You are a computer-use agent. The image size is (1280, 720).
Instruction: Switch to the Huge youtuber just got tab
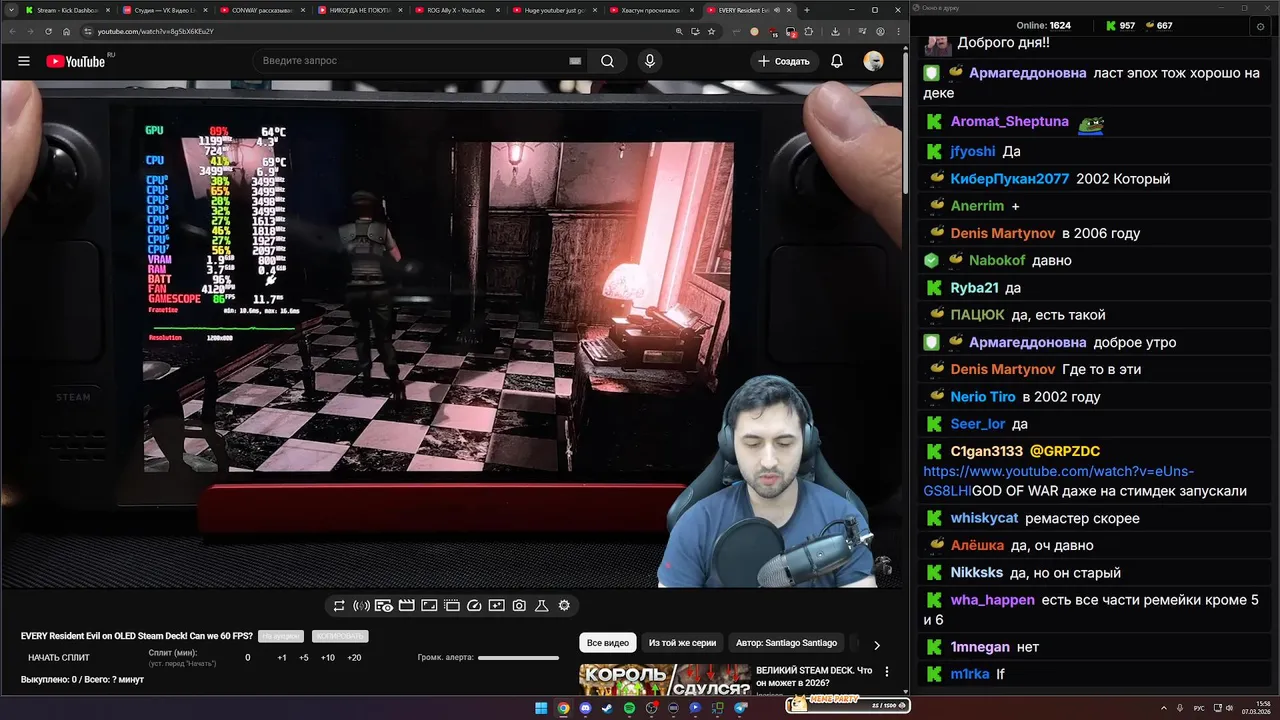553,10
